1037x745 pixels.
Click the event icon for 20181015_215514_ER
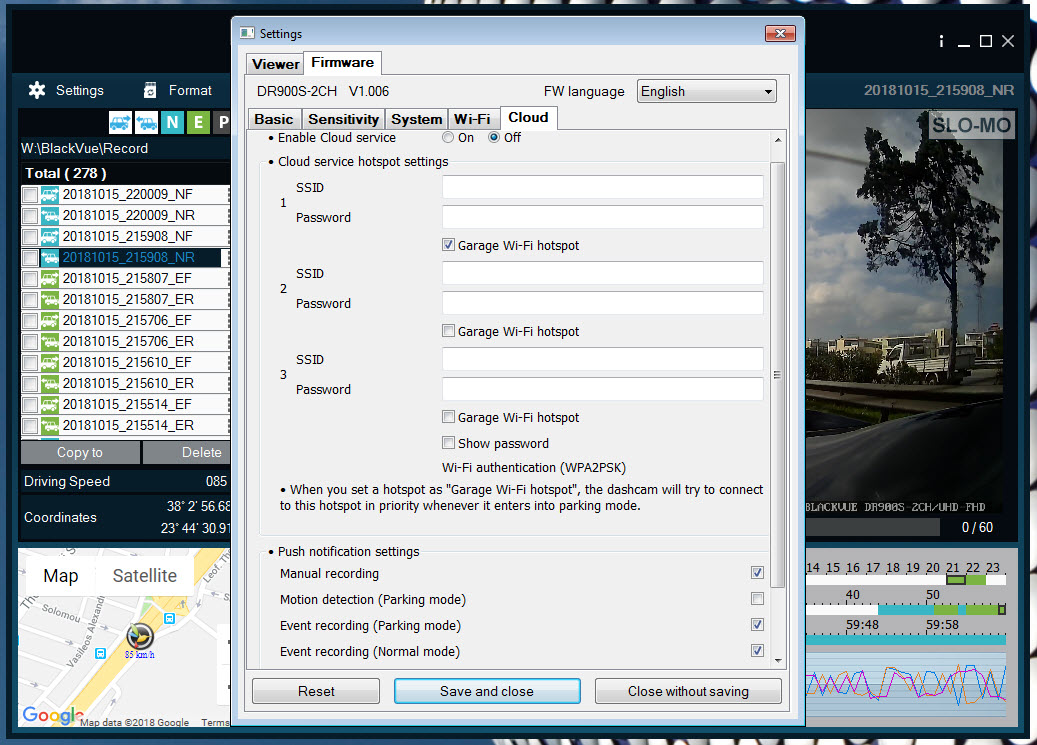(x=50, y=425)
